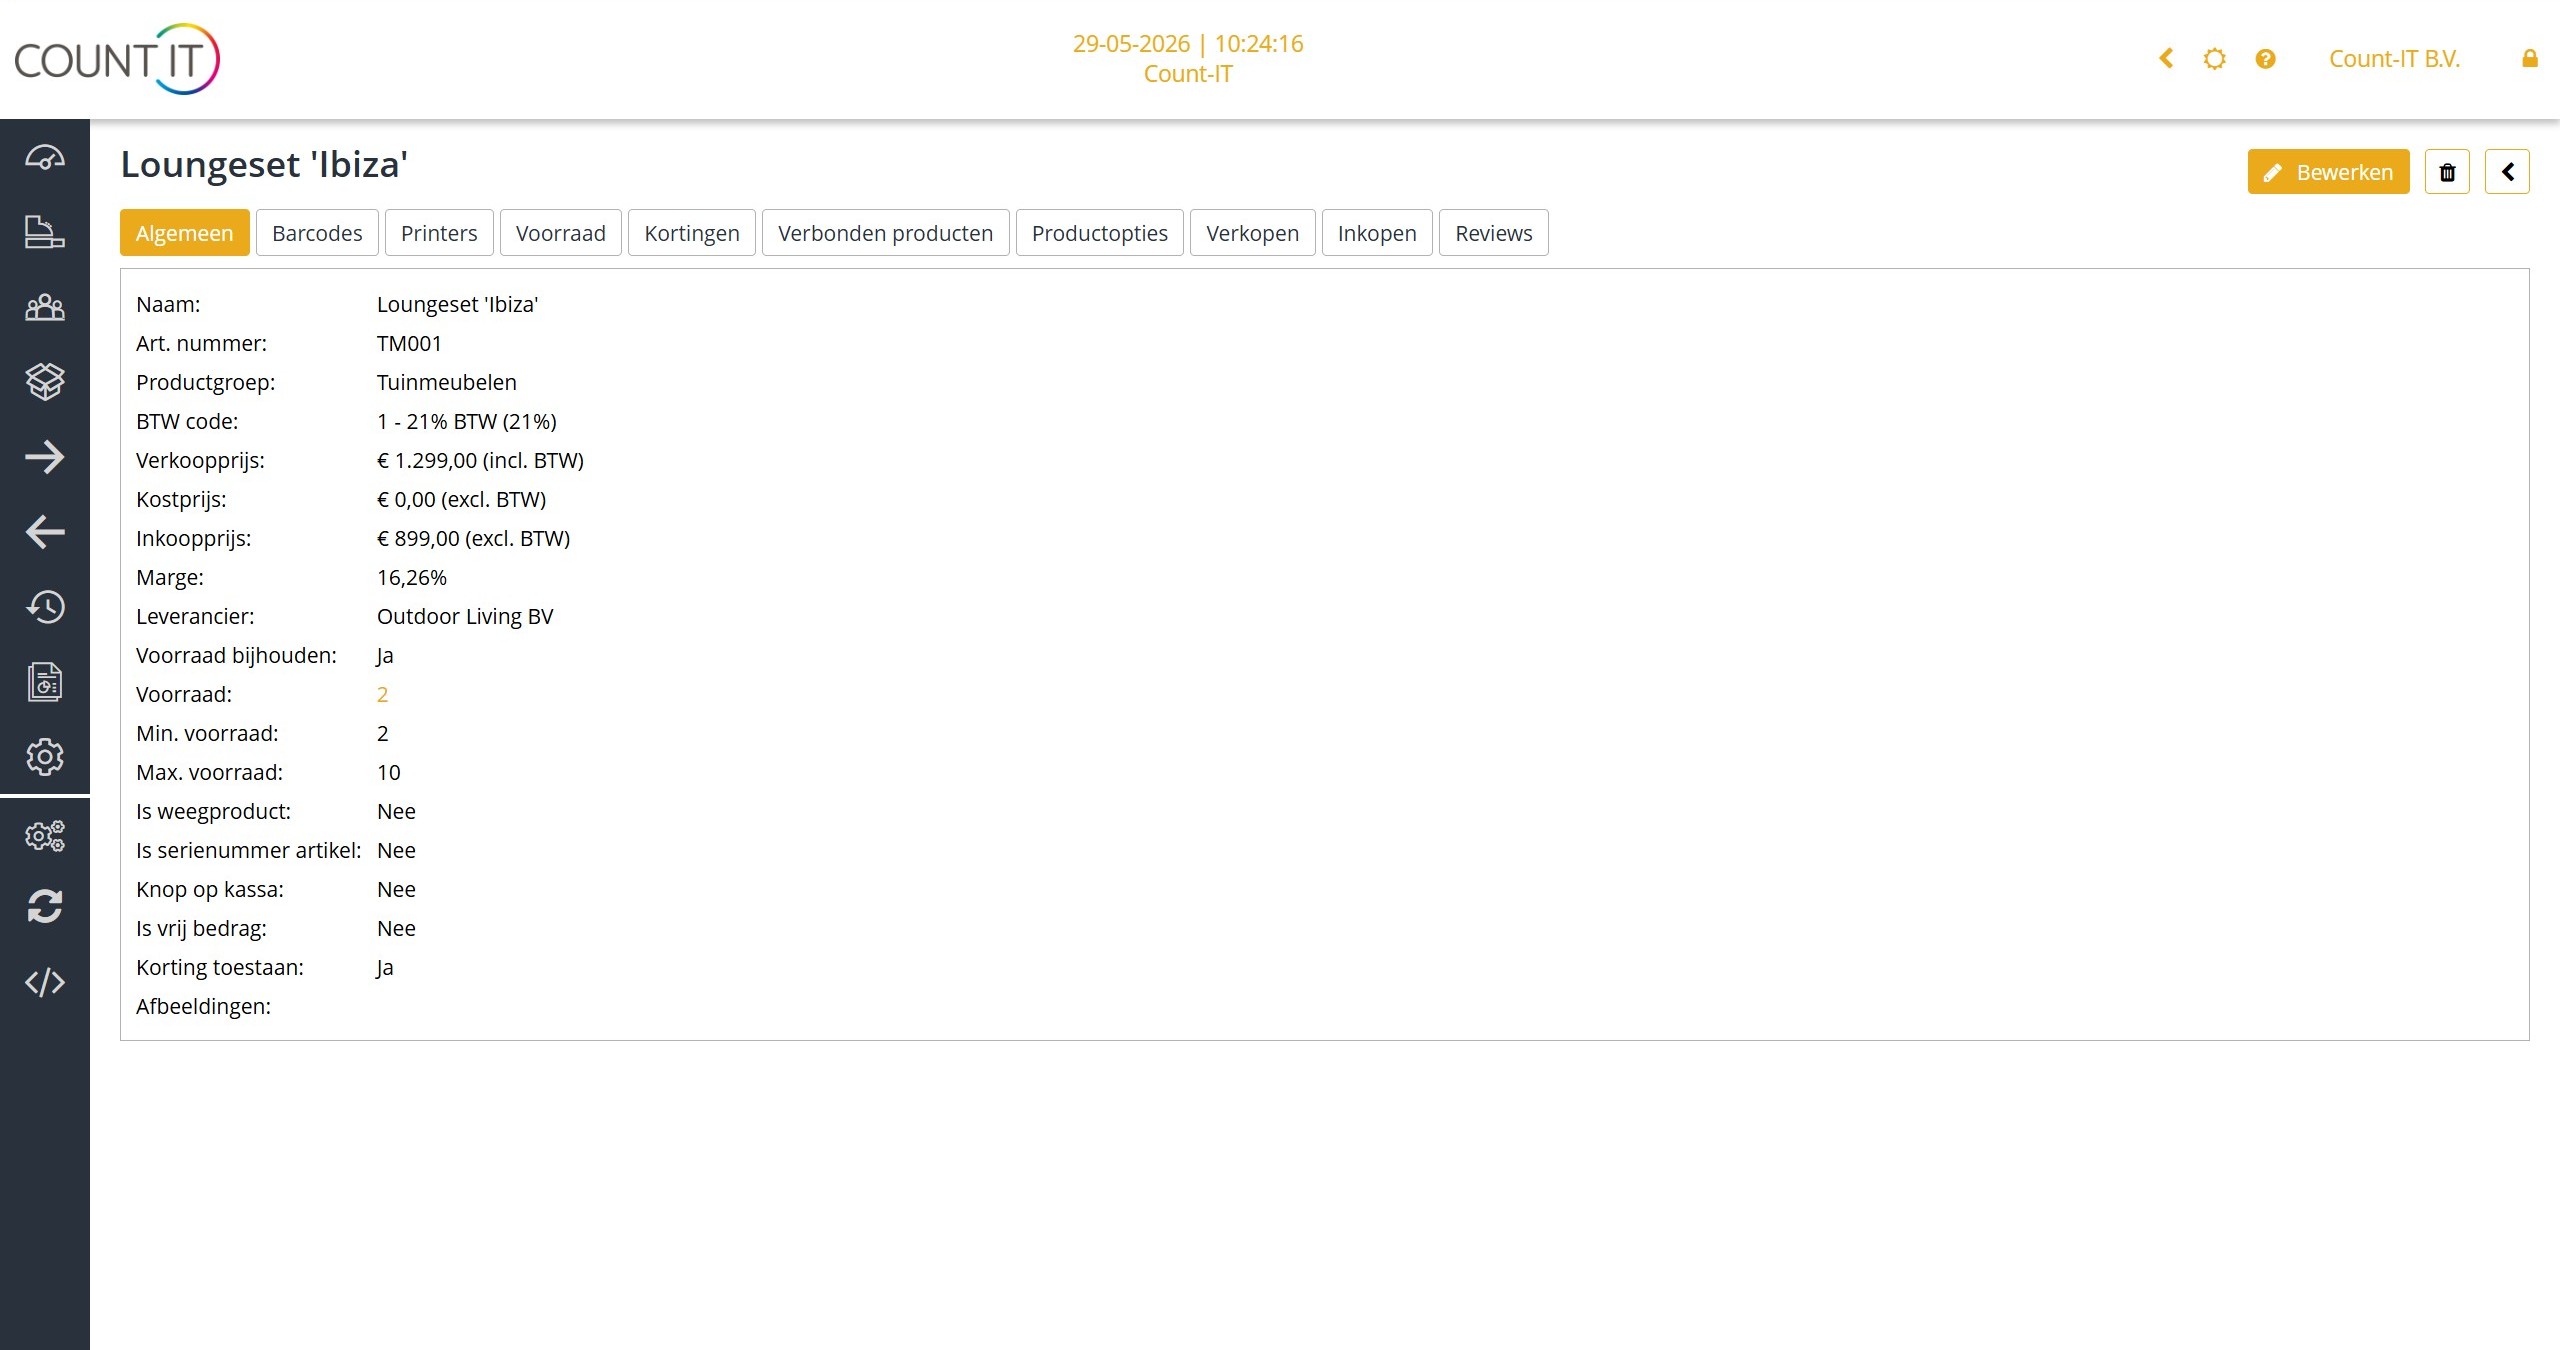Open the Kortingen tab
Screen dimensions: 2560x1350
click(x=692, y=233)
